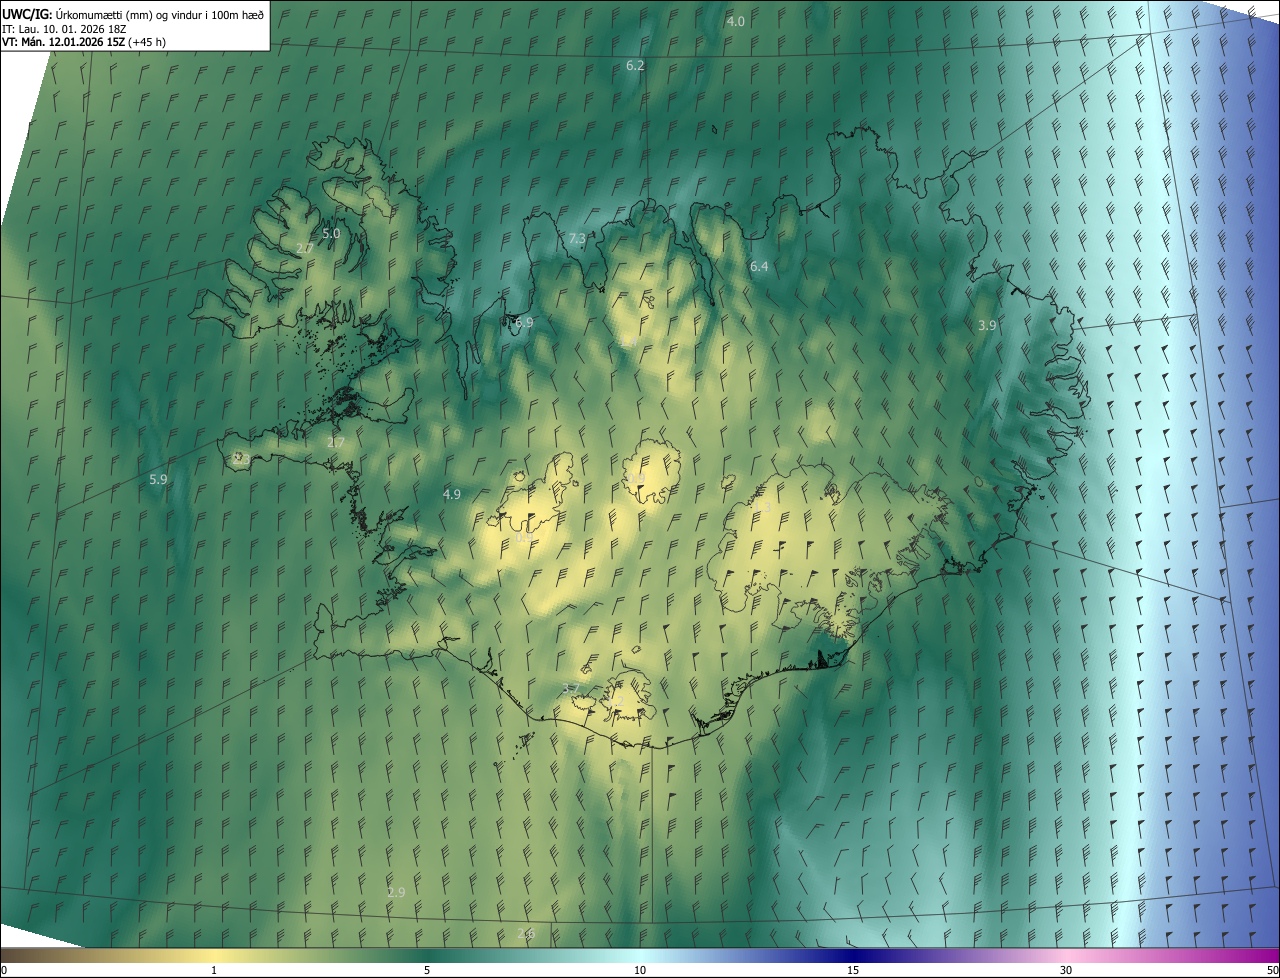The image size is (1280, 978).
Task: Click the 3.9 value label
Action: 987,326
